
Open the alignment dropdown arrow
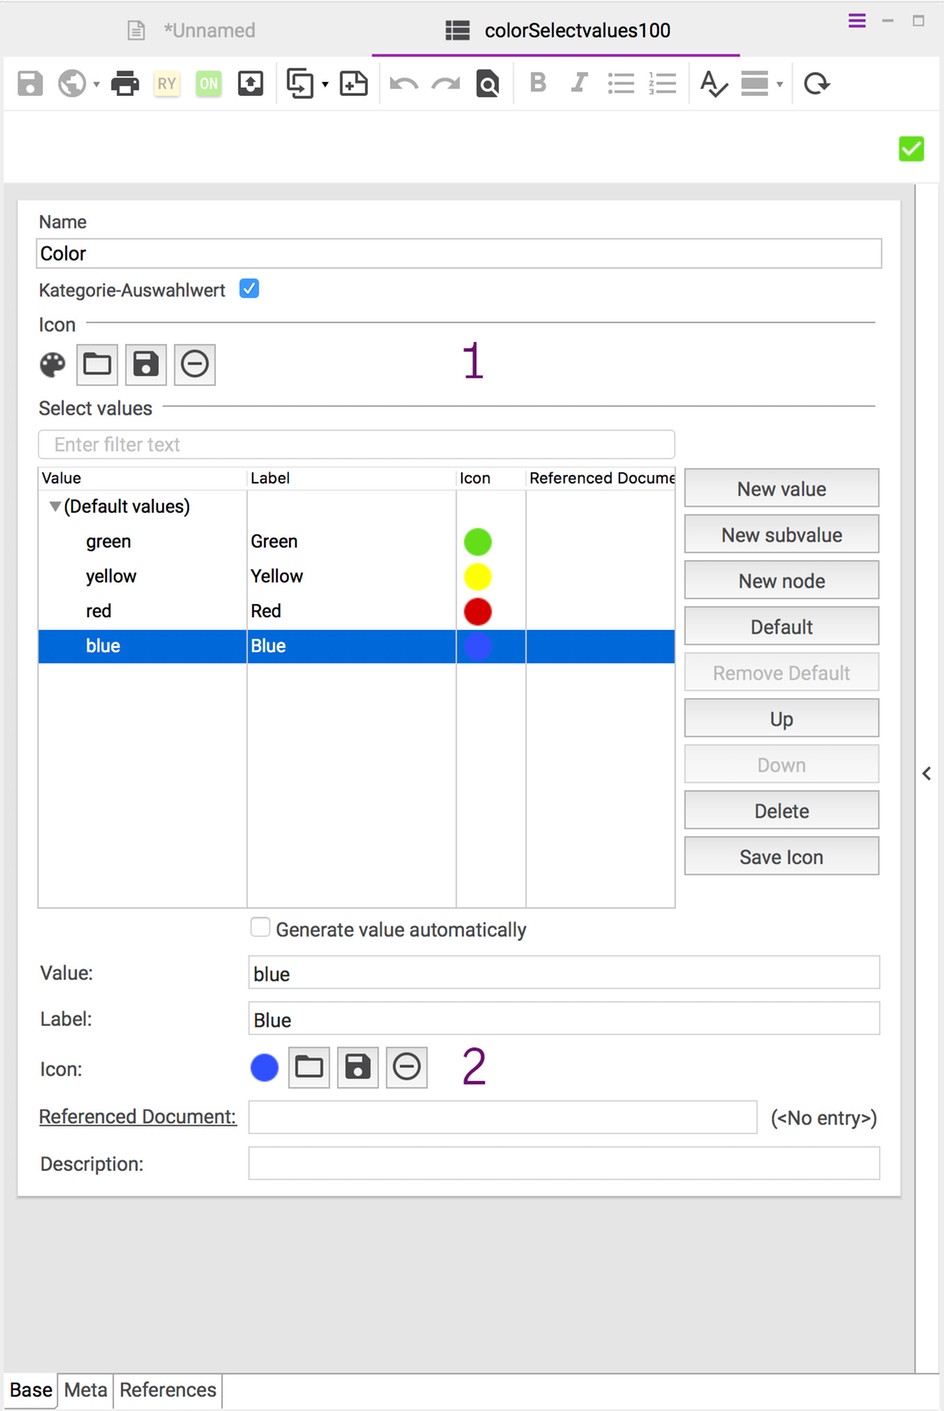click(780, 84)
